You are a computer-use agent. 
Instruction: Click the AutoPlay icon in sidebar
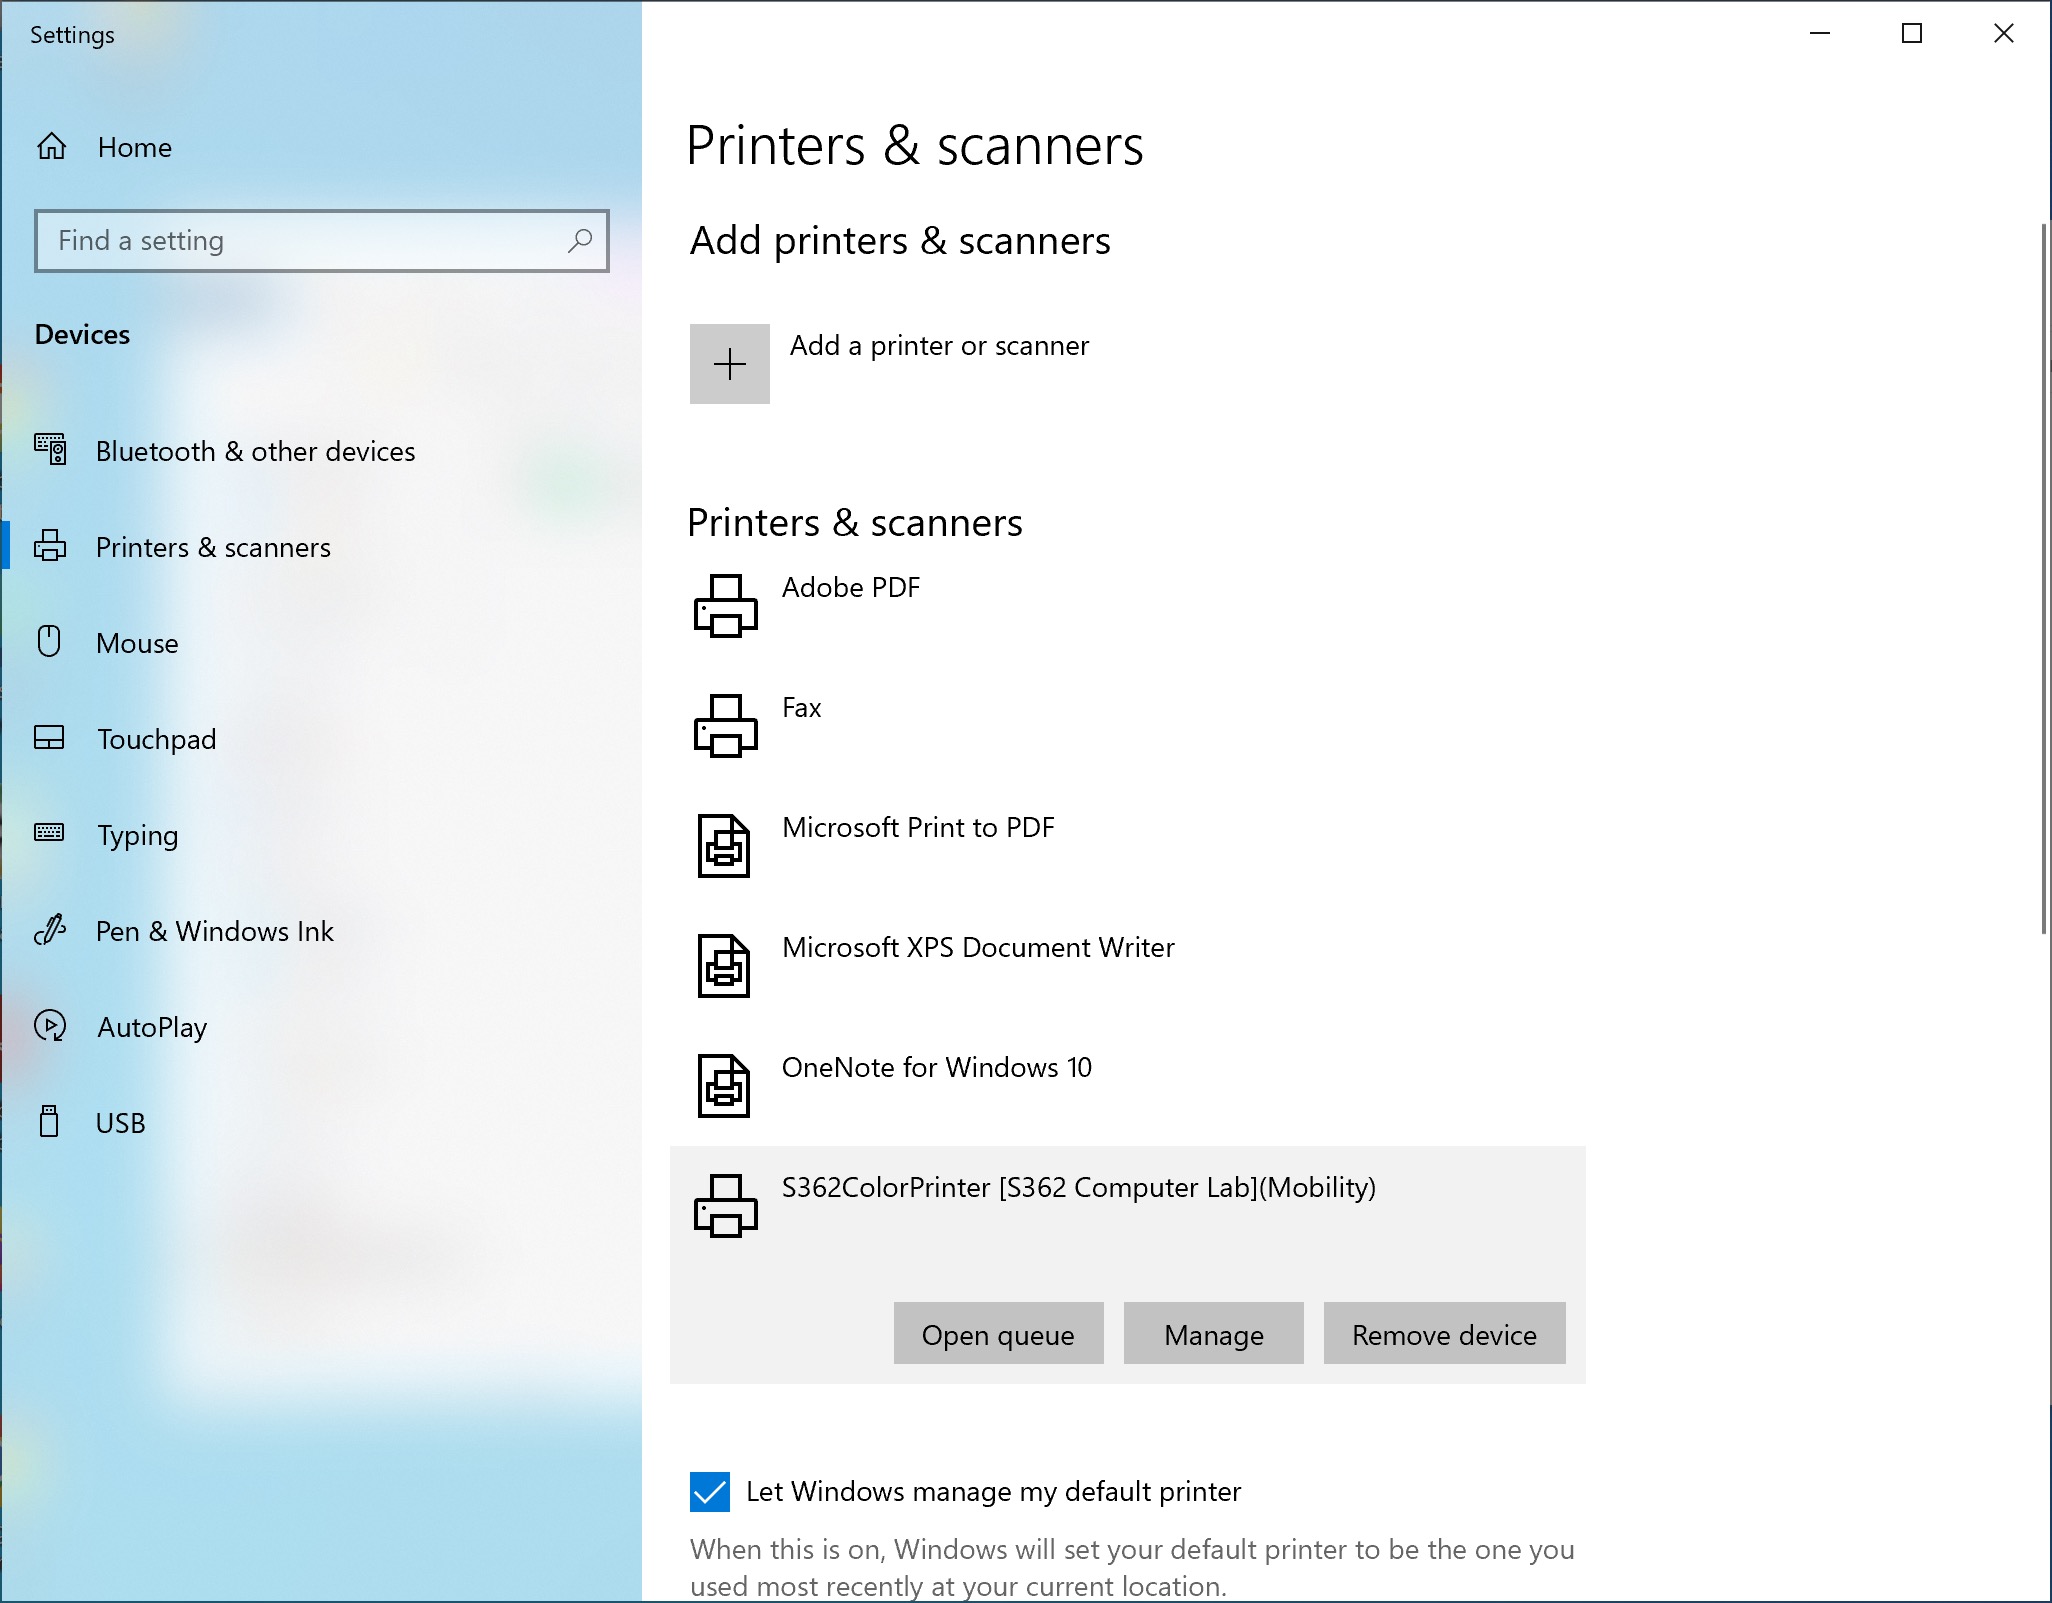(x=50, y=1026)
